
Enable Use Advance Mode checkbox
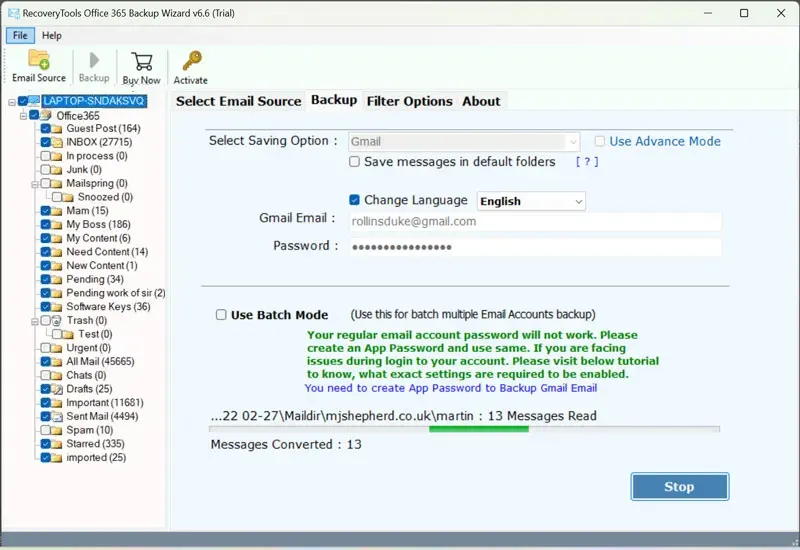click(600, 141)
